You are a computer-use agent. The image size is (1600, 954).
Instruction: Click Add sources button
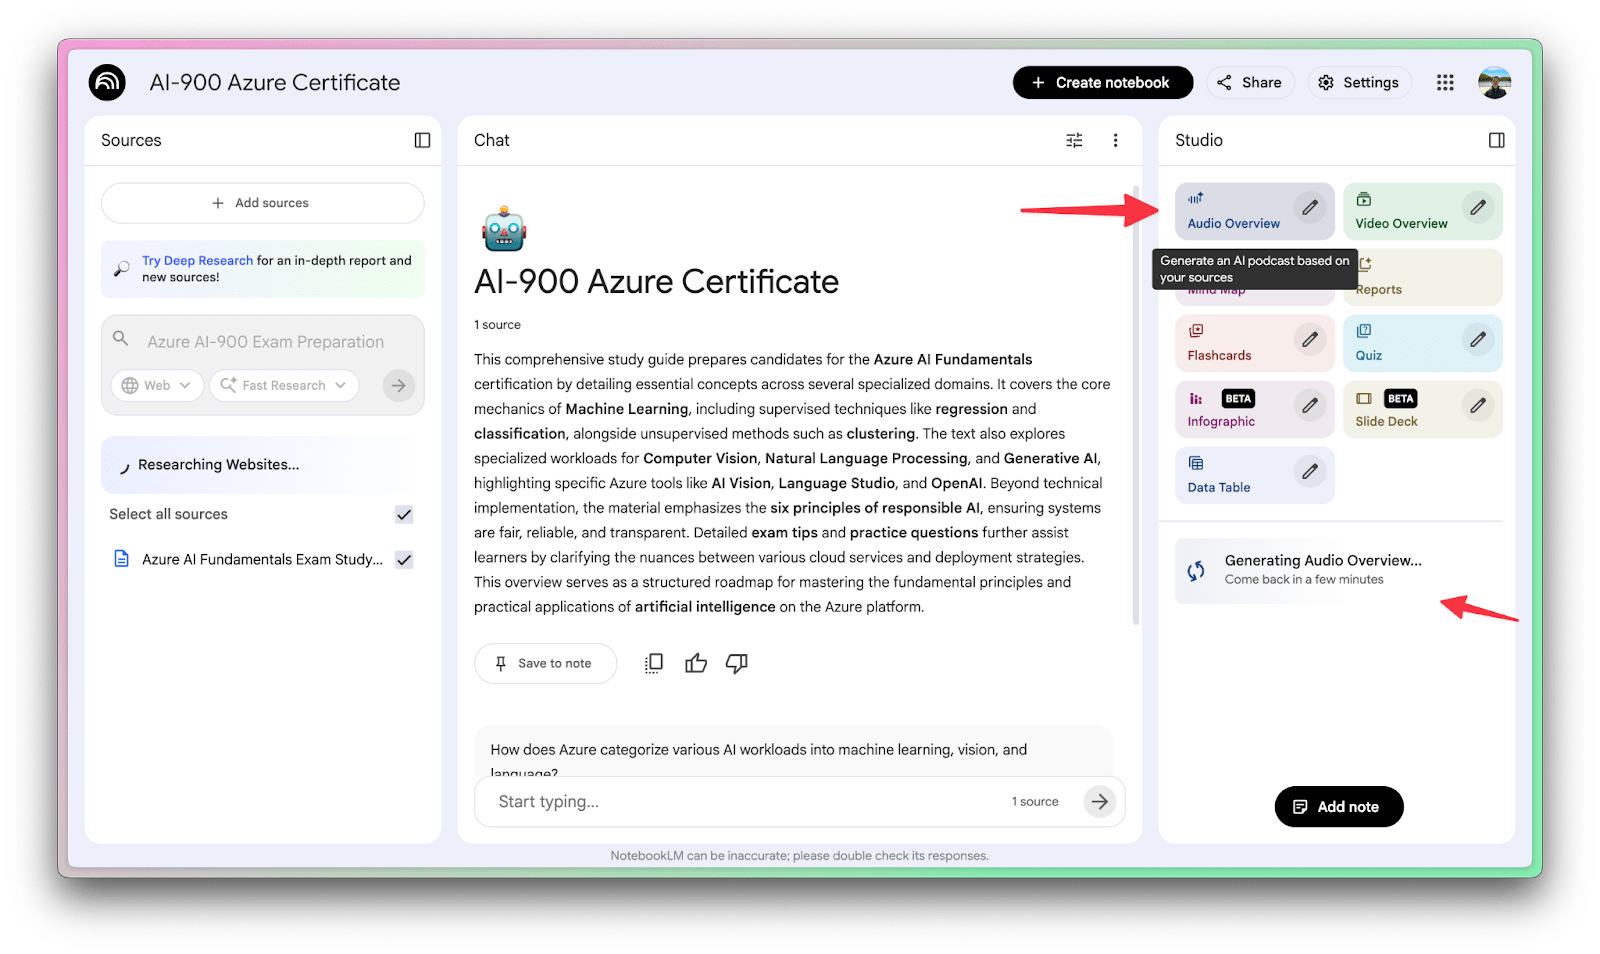click(x=262, y=203)
